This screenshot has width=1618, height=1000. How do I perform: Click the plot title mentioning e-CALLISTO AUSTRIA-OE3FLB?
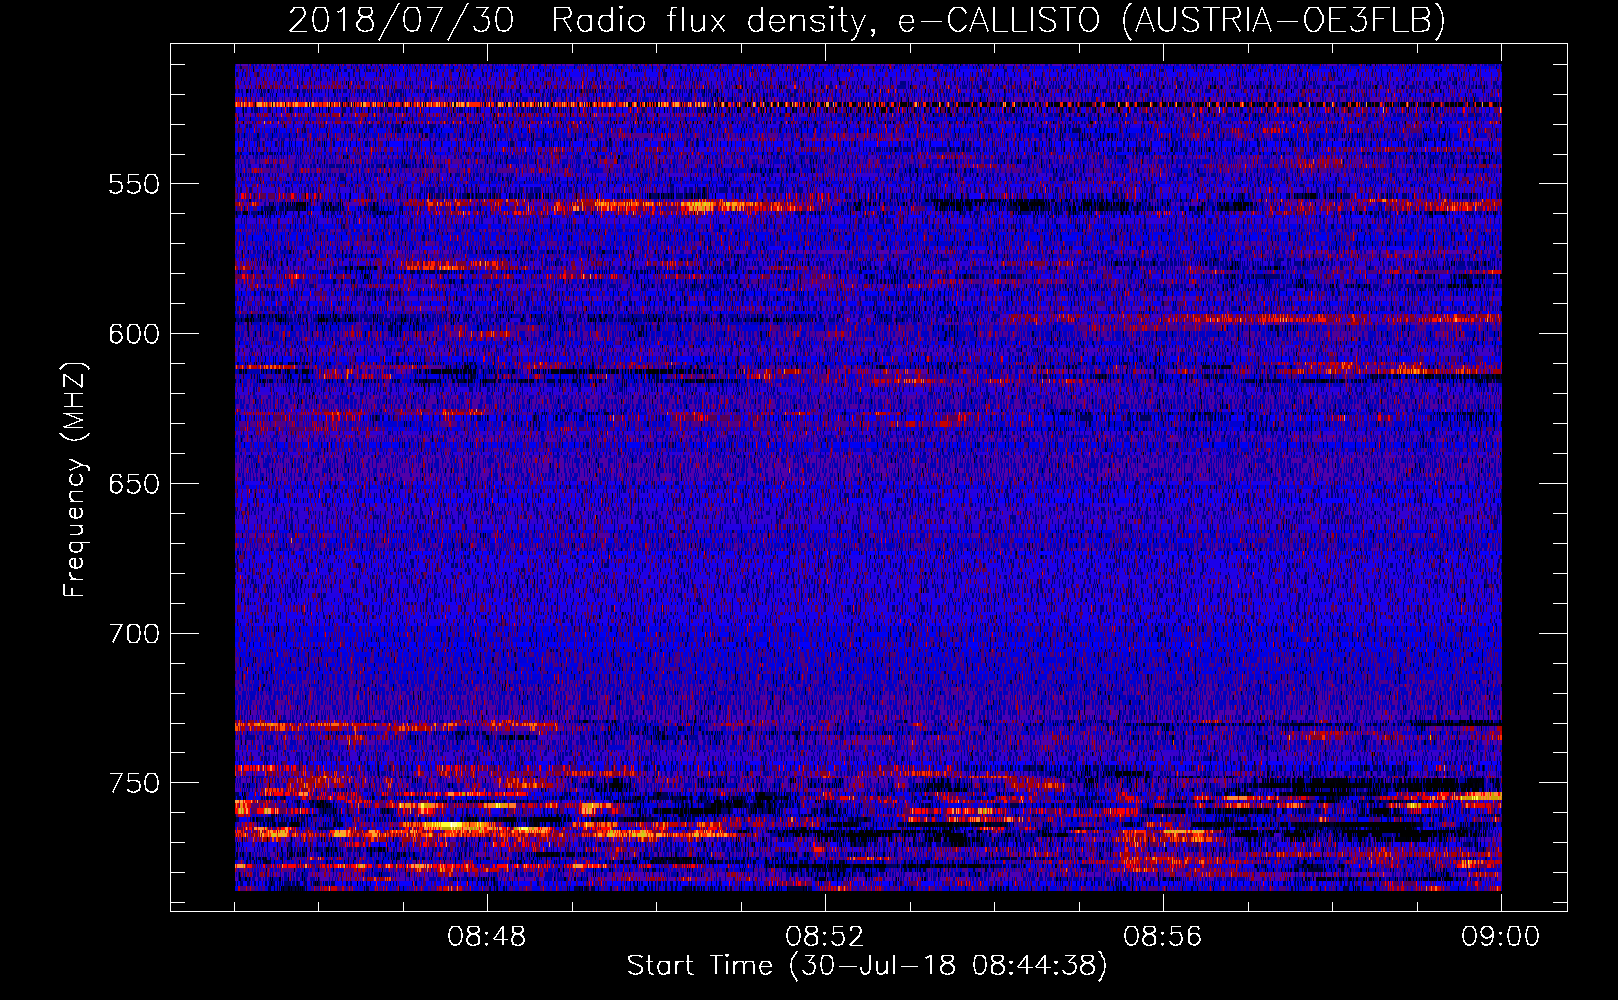[867, 20]
